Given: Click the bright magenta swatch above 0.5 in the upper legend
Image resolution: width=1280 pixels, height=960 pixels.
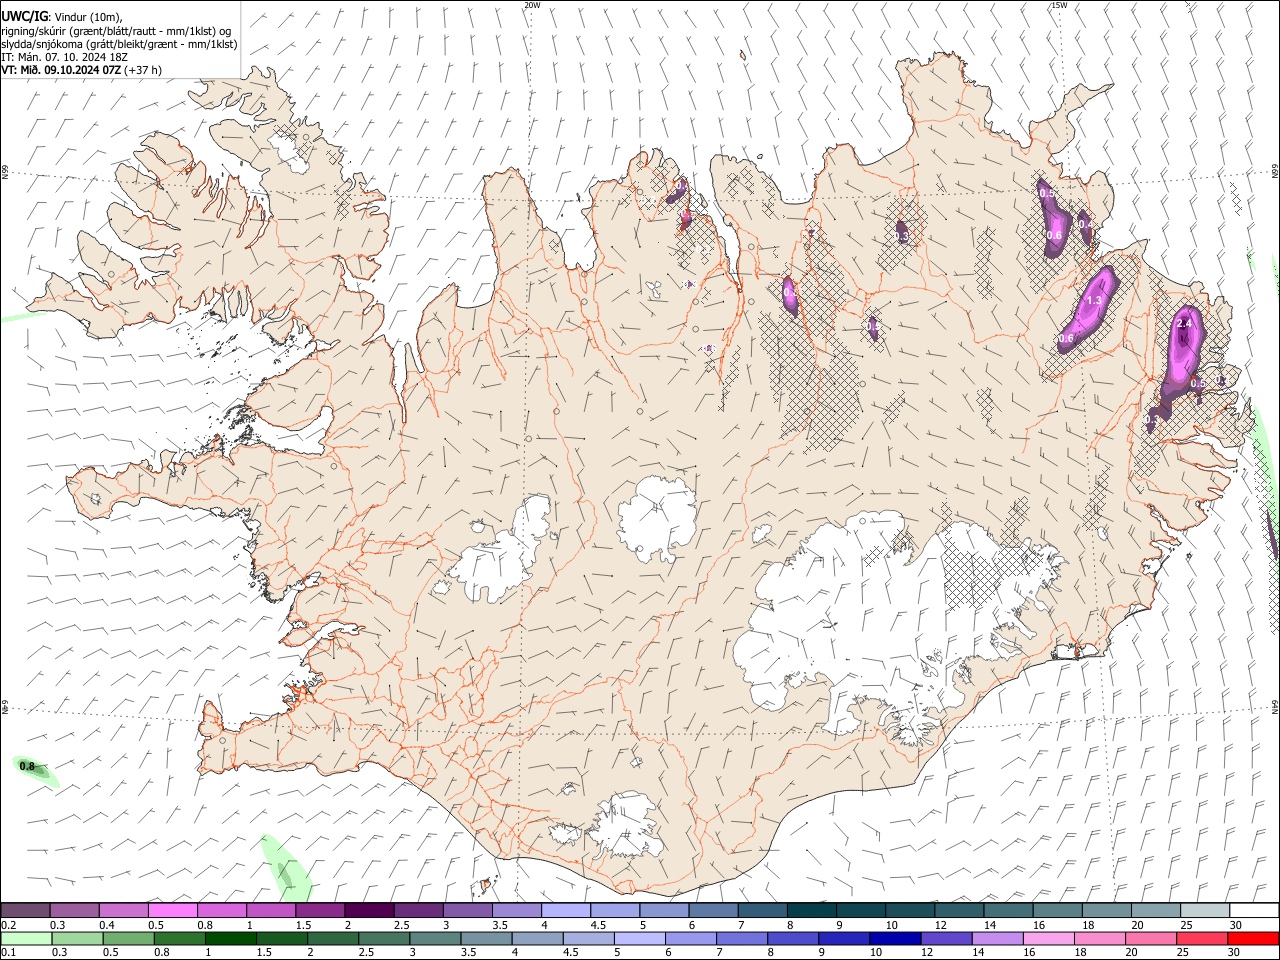Looking at the screenshot, I should click(x=173, y=911).
